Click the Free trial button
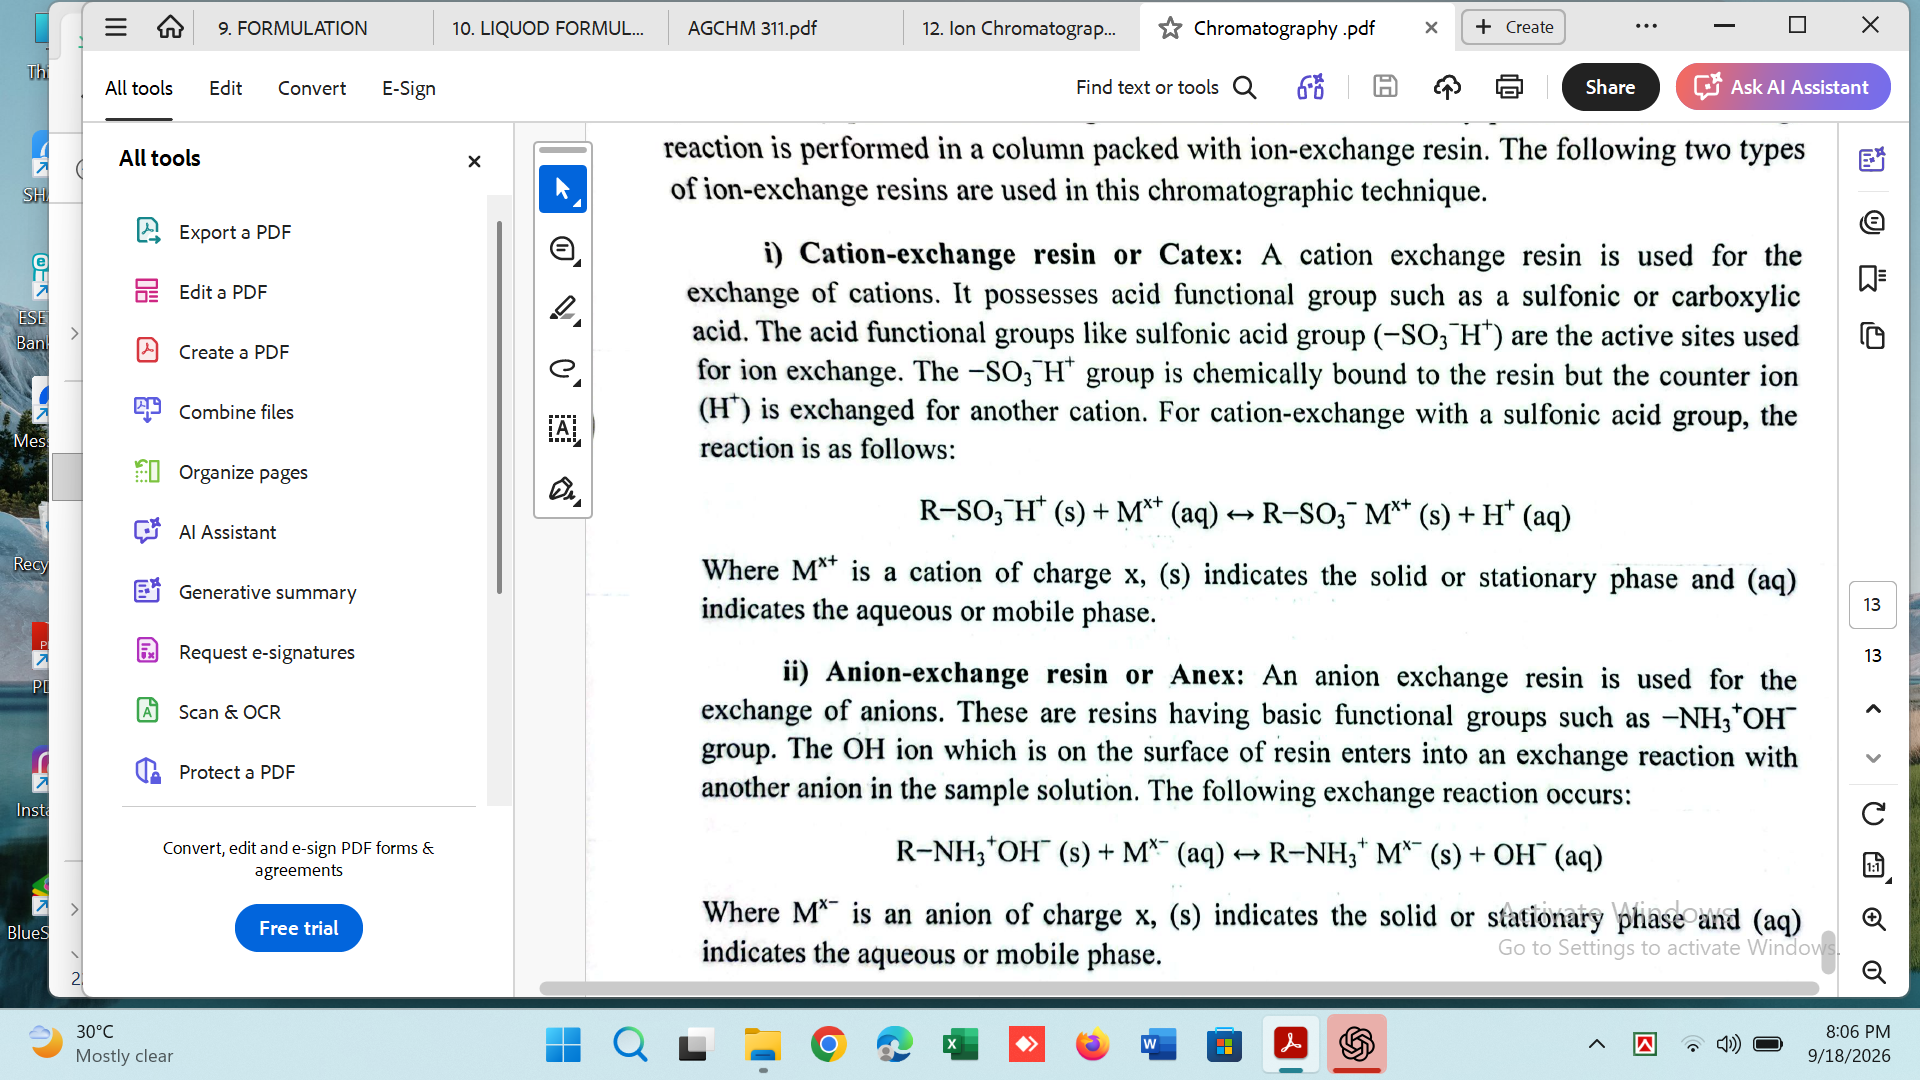This screenshot has height=1080, width=1920. 299,928
